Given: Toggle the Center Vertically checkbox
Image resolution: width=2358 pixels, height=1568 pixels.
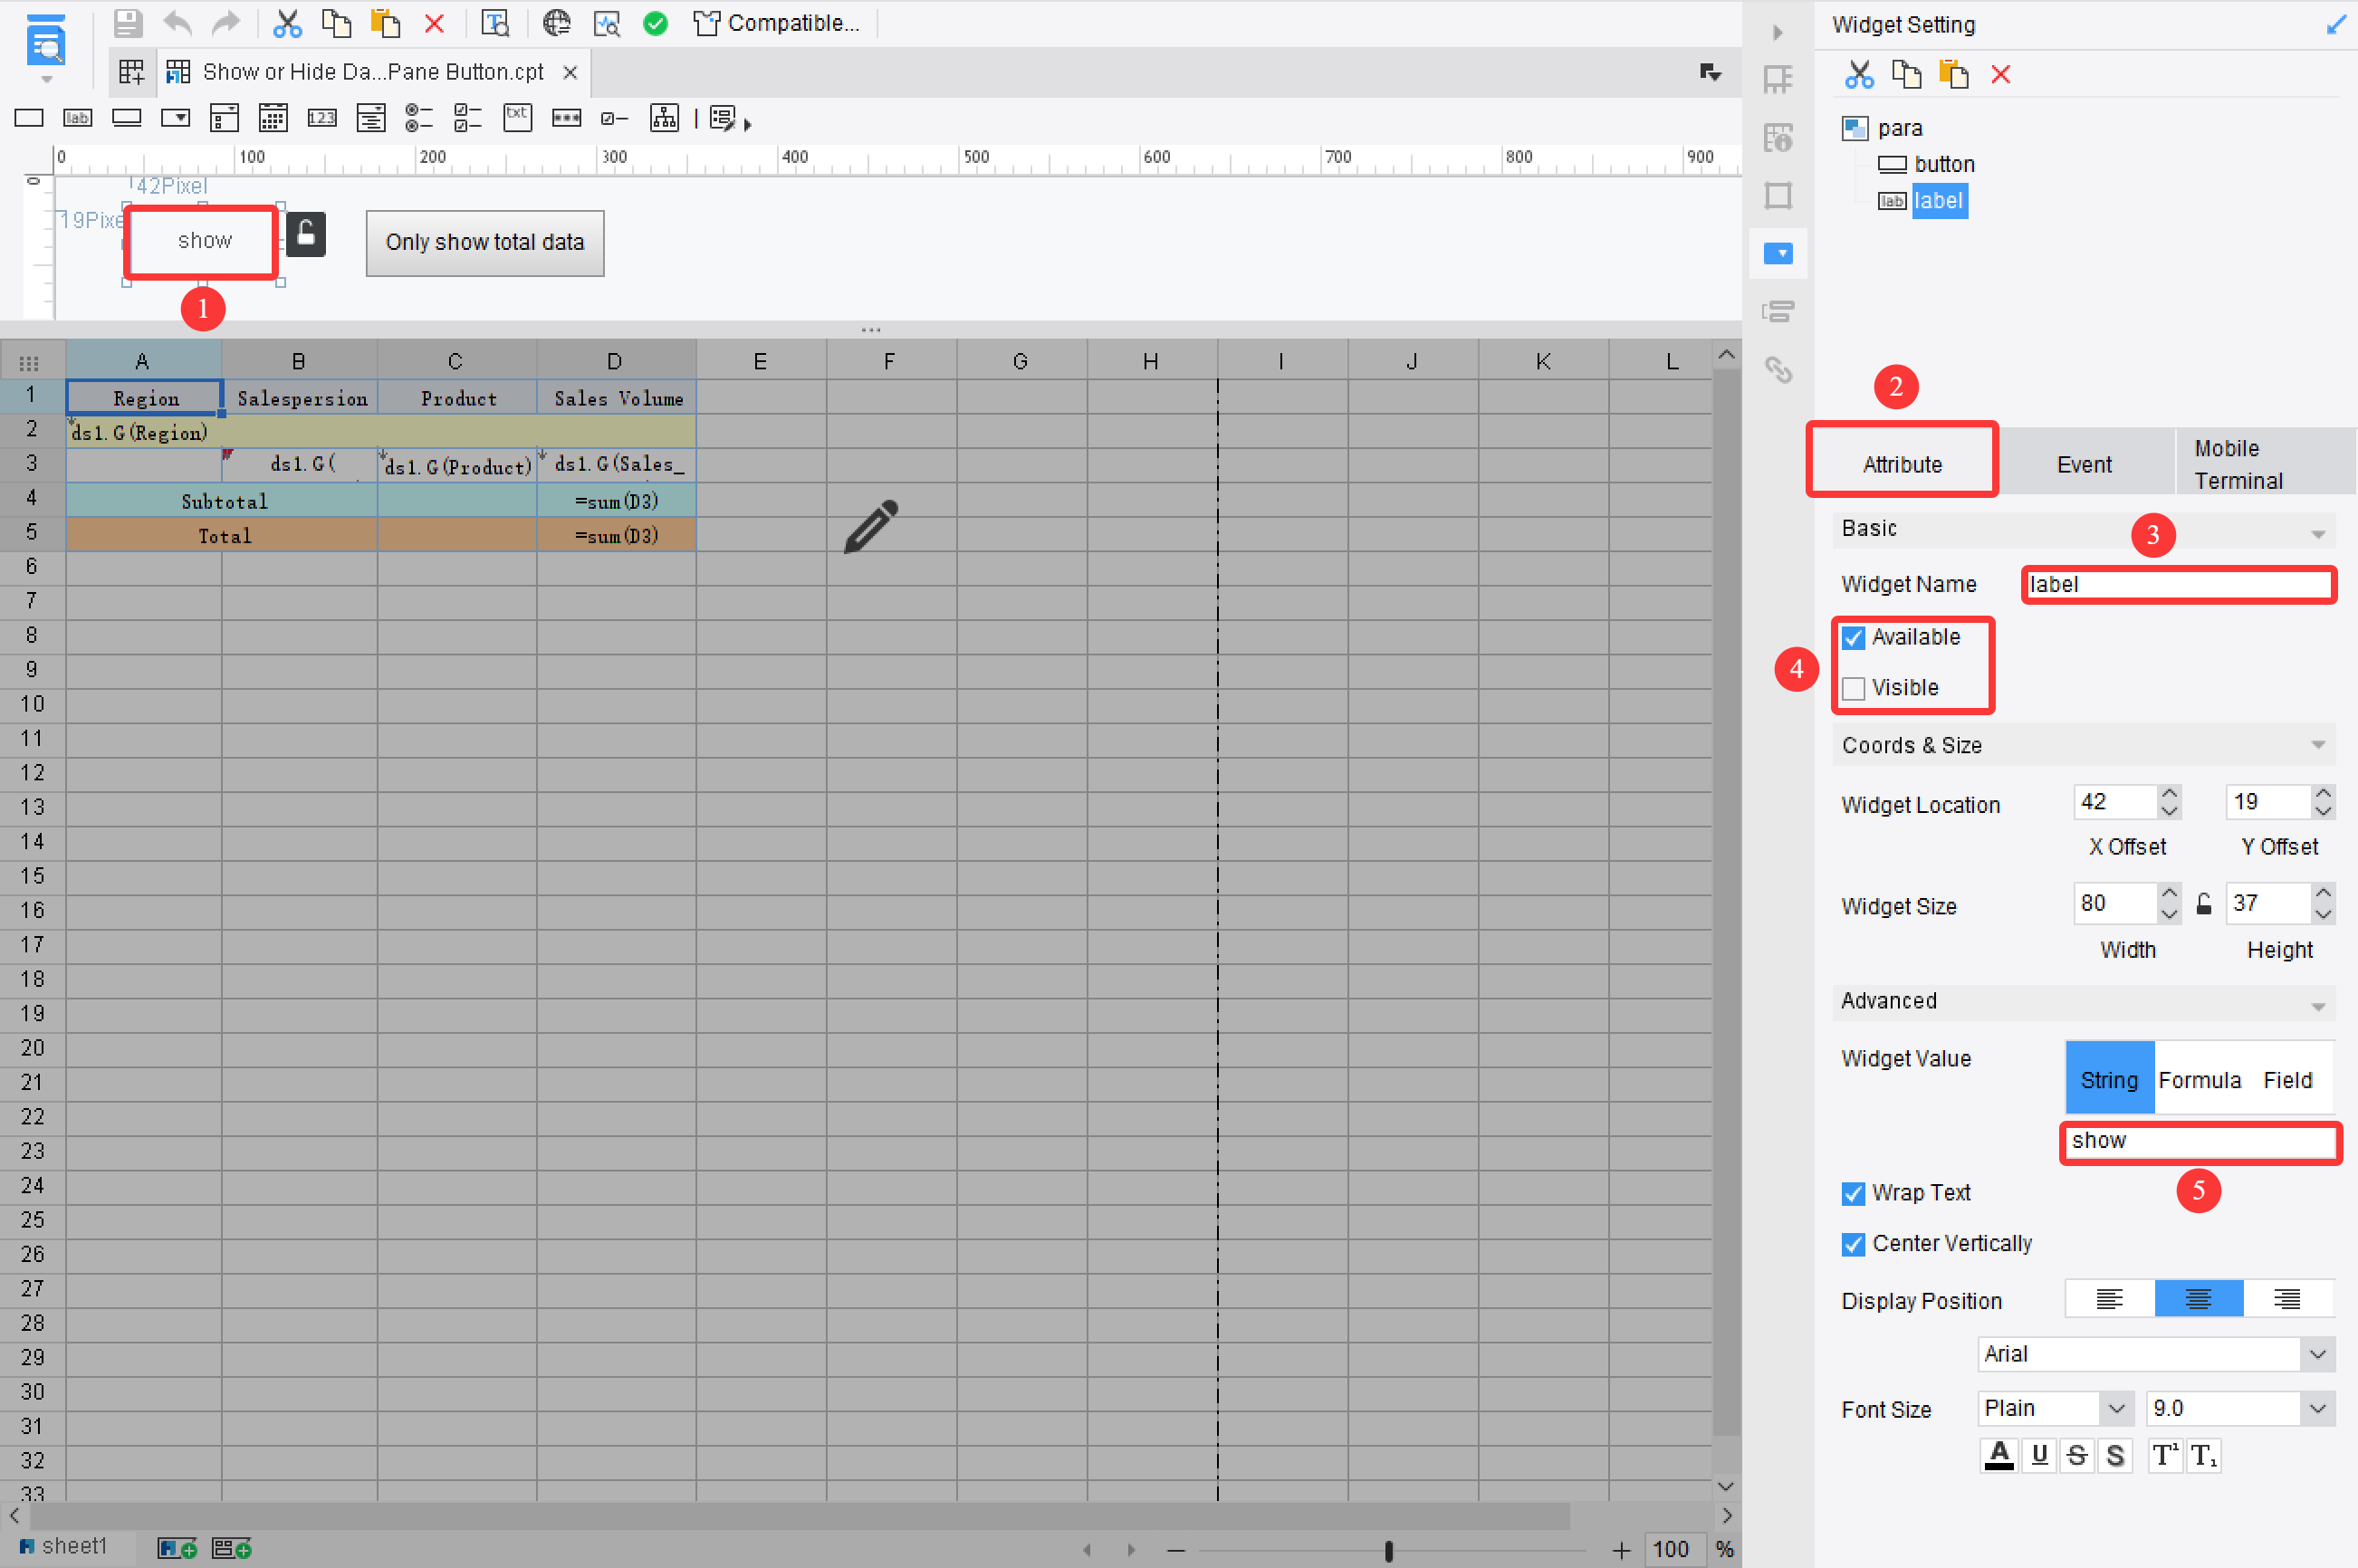Looking at the screenshot, I should [x=1853, y=1244].
